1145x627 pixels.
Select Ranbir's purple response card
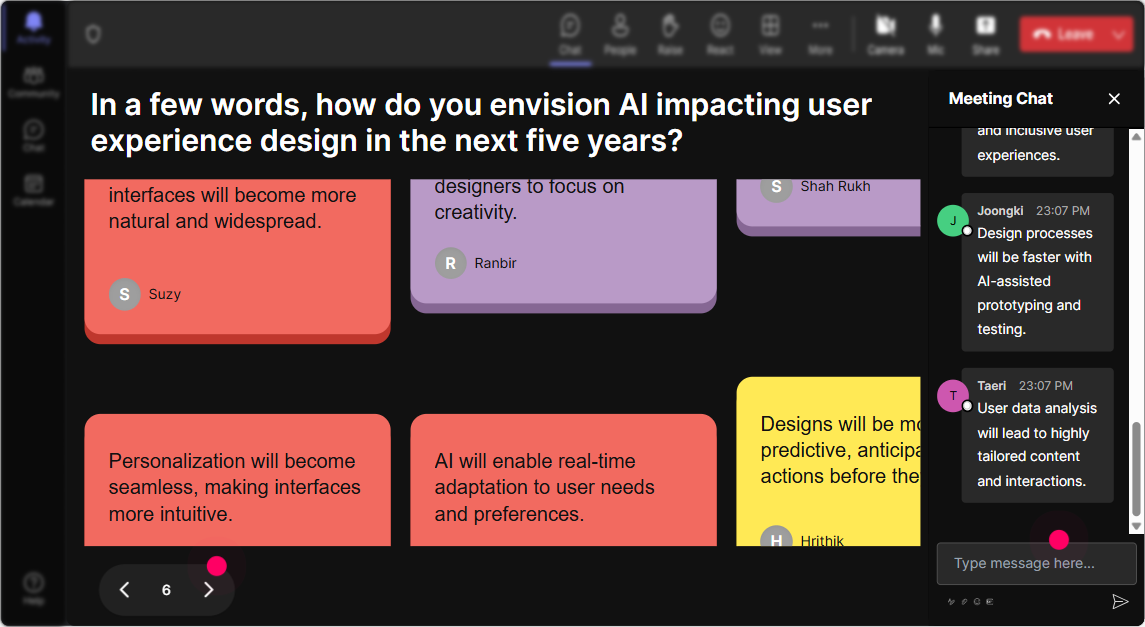pyautogui.click(x=563, y=245)
